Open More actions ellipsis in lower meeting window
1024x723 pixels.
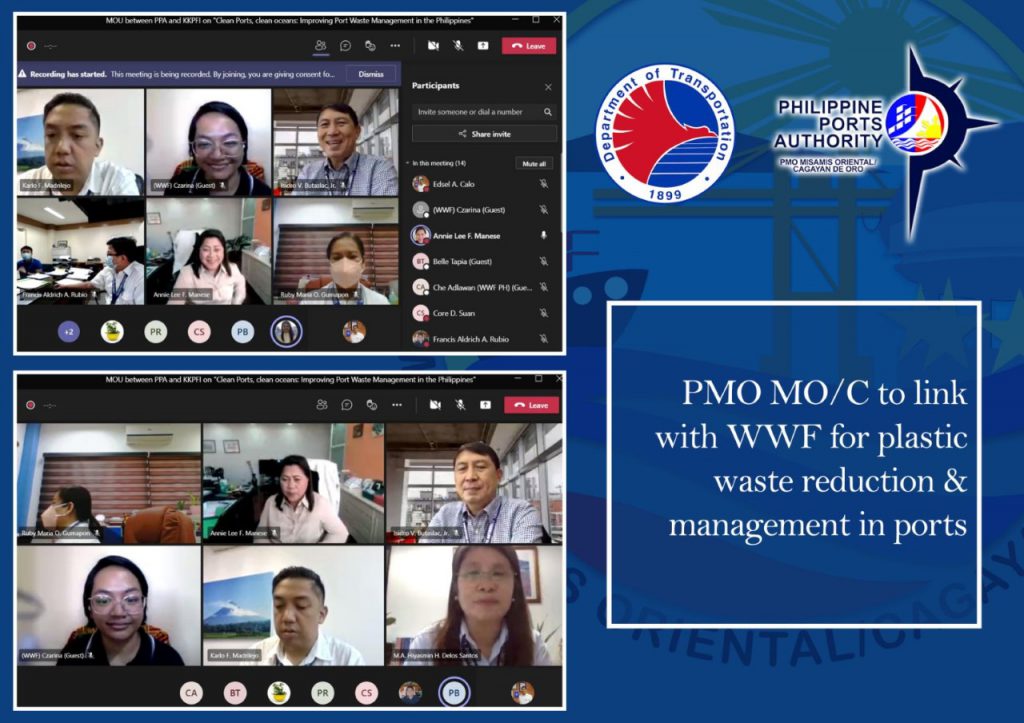coord(396,405)
